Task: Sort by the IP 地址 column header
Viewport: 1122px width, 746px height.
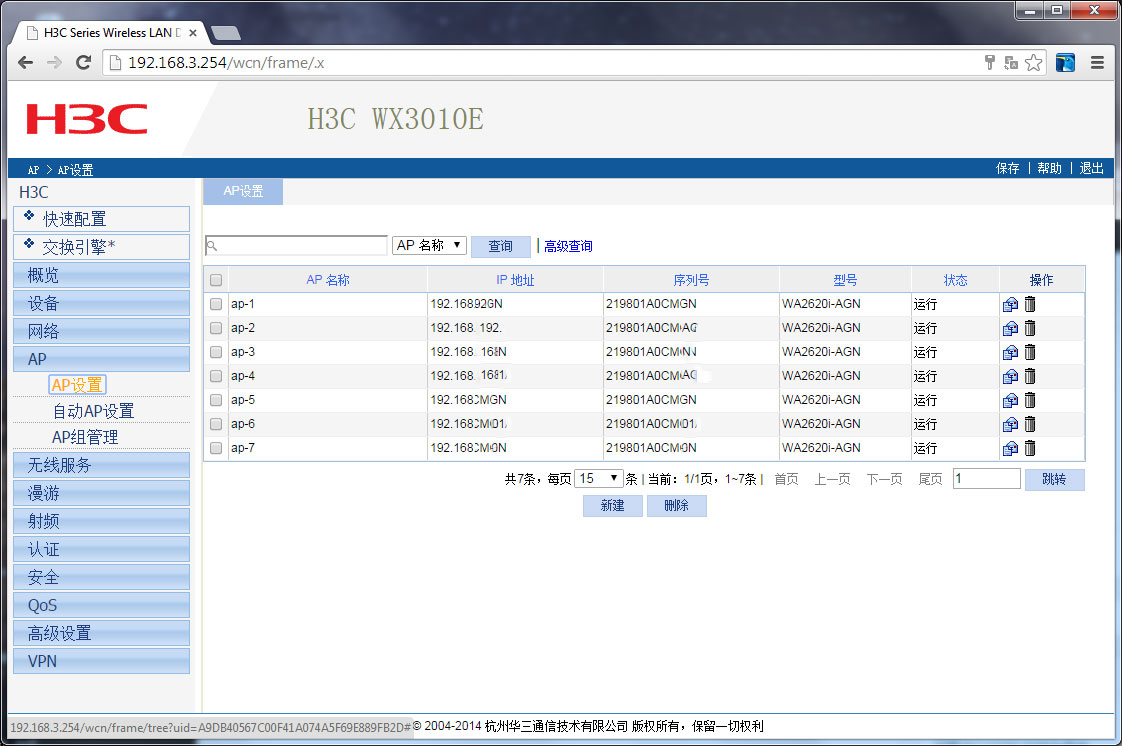Action: point(515,280)
